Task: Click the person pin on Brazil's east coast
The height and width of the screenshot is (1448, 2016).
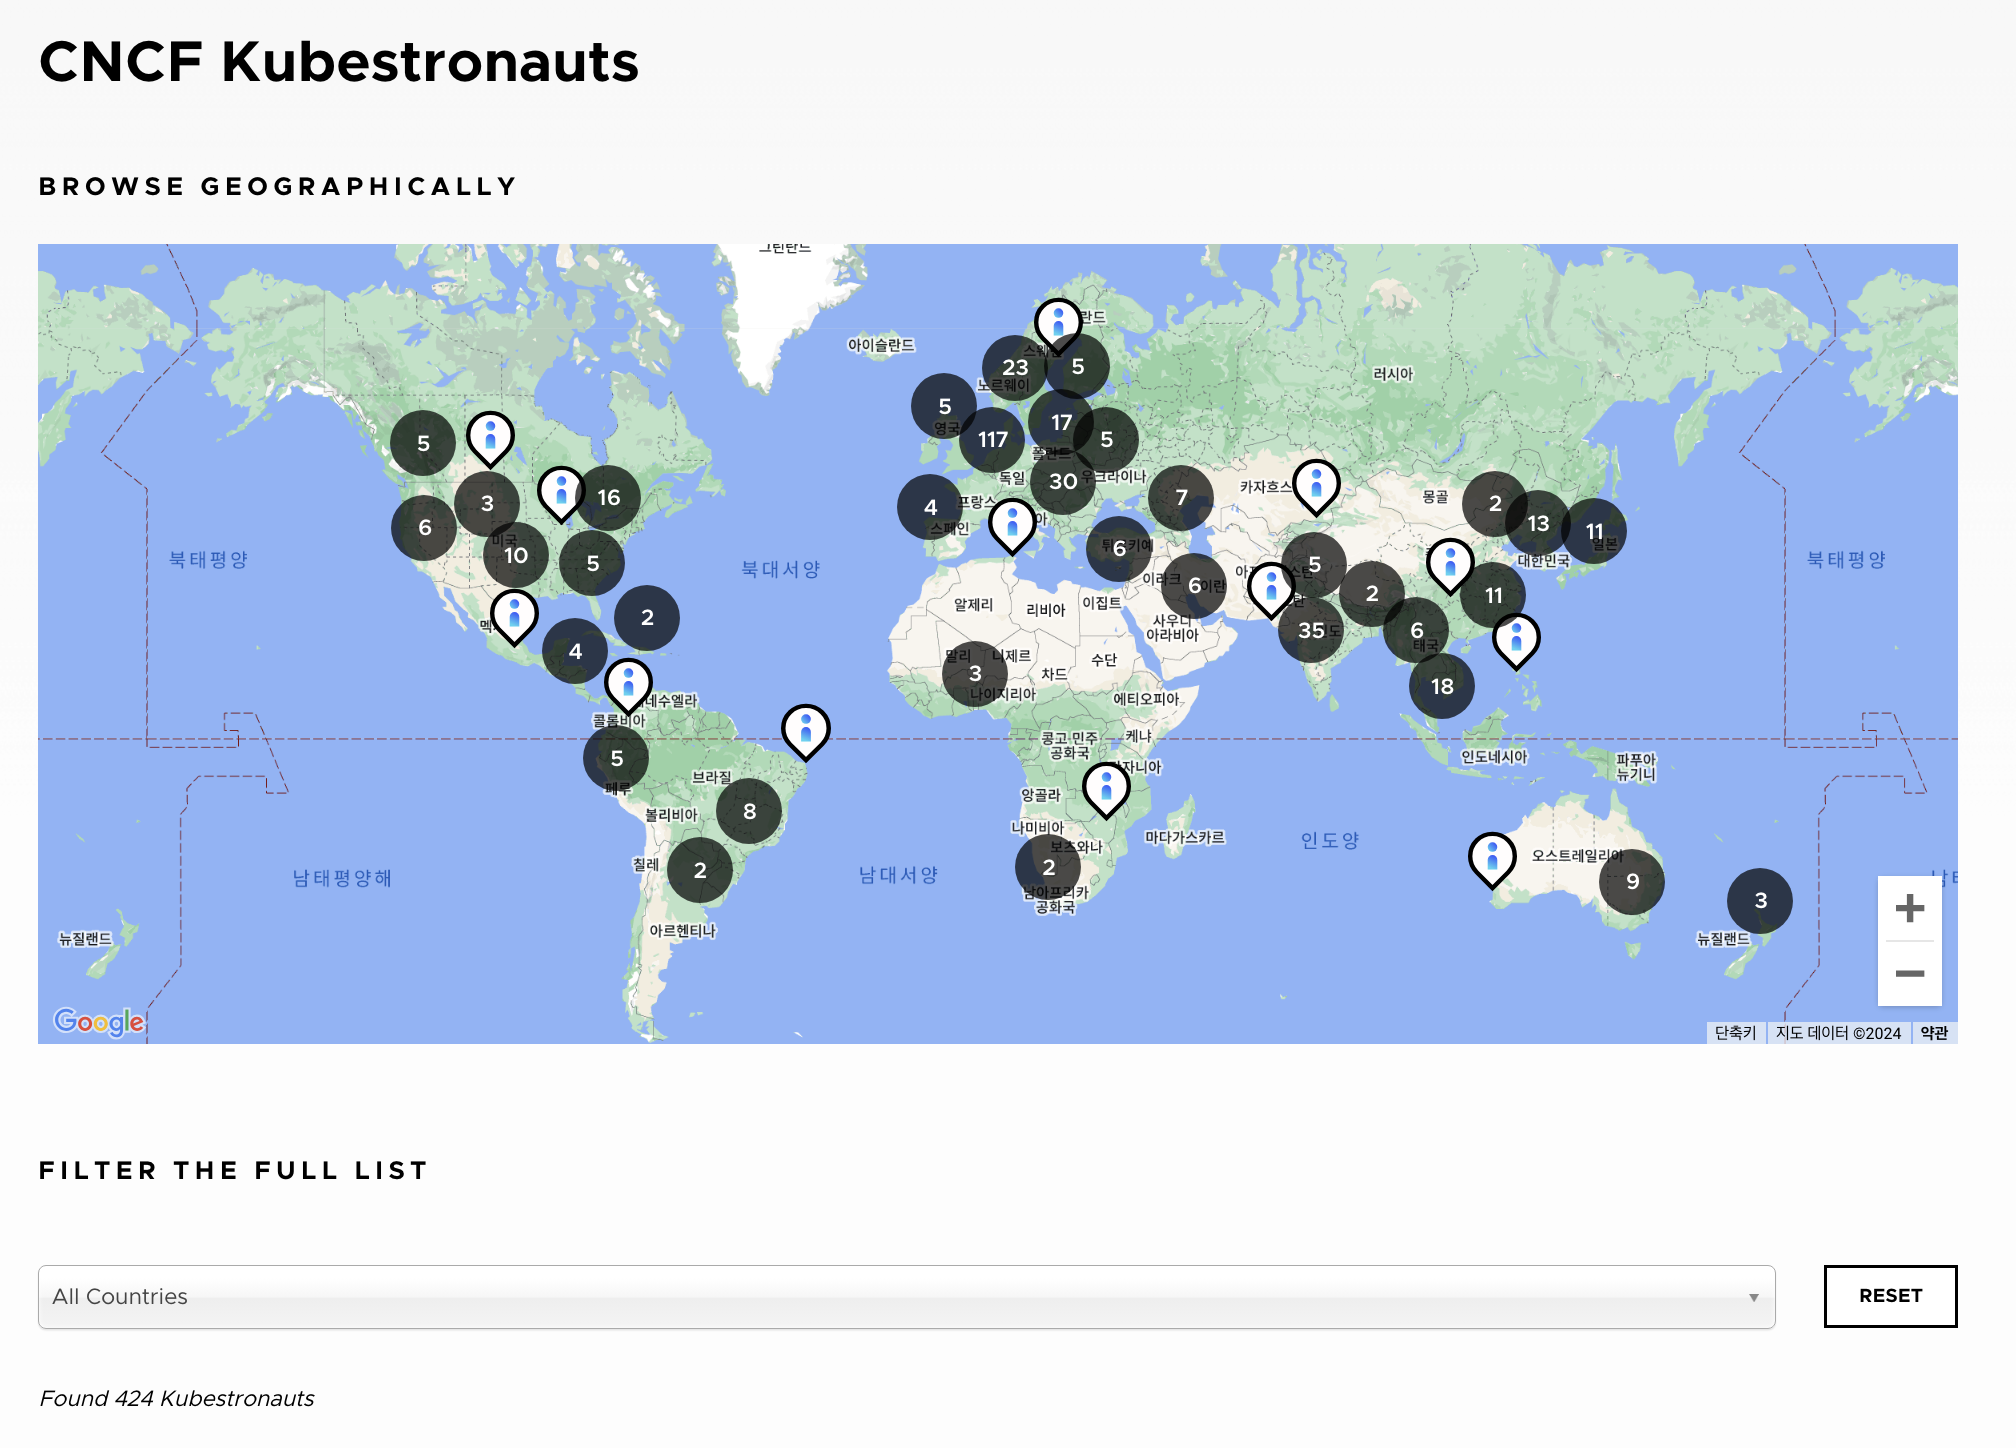Action: 805,729
